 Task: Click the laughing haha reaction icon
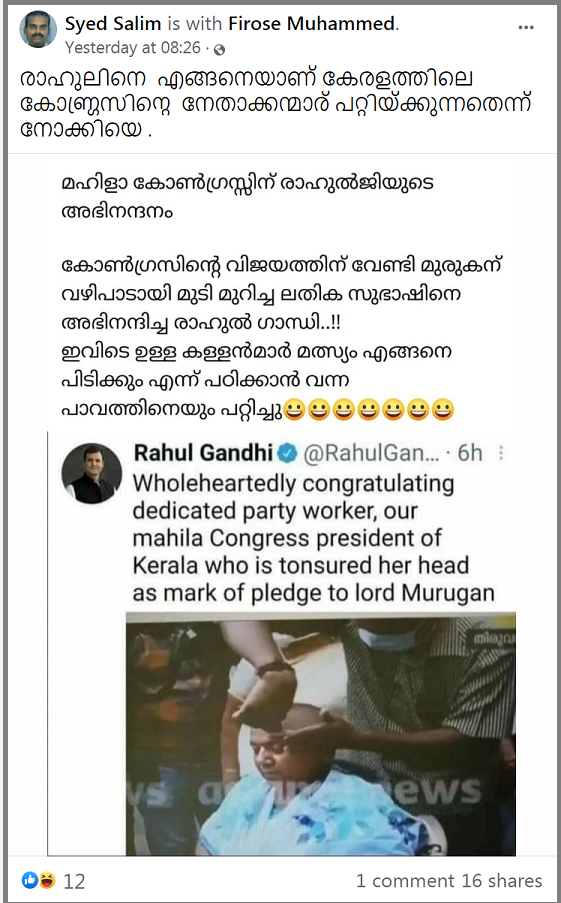coord(47,879)
